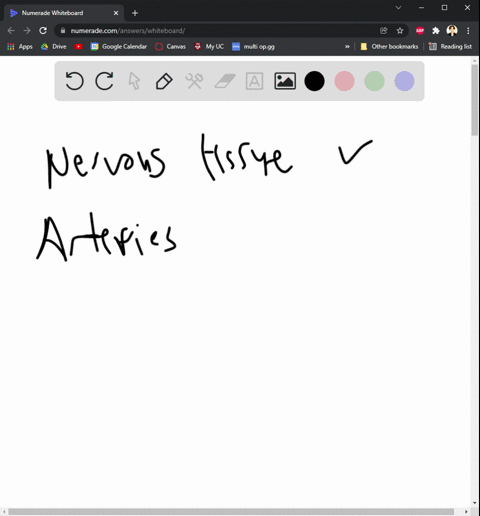Insert an image onto the whiteboard
480x516 pixels.
(x=285, y=81)
